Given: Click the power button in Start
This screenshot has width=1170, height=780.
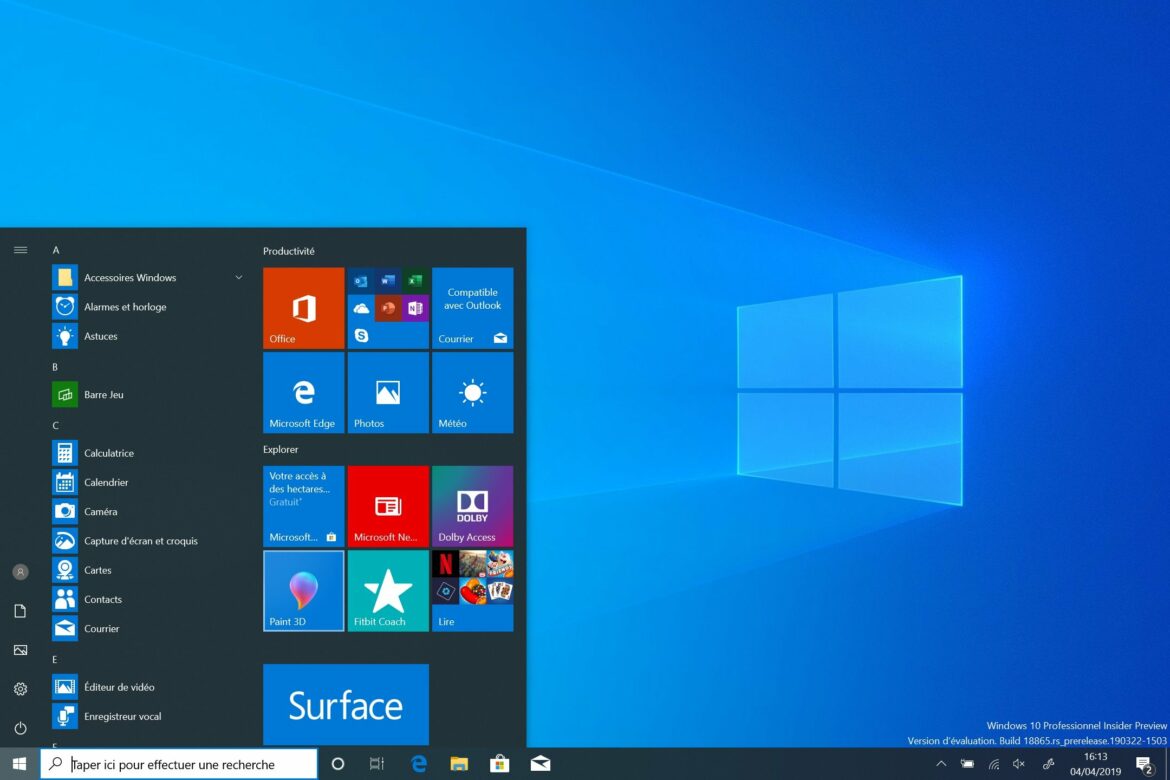Looking at the screenshot, I should coord(20,728).
